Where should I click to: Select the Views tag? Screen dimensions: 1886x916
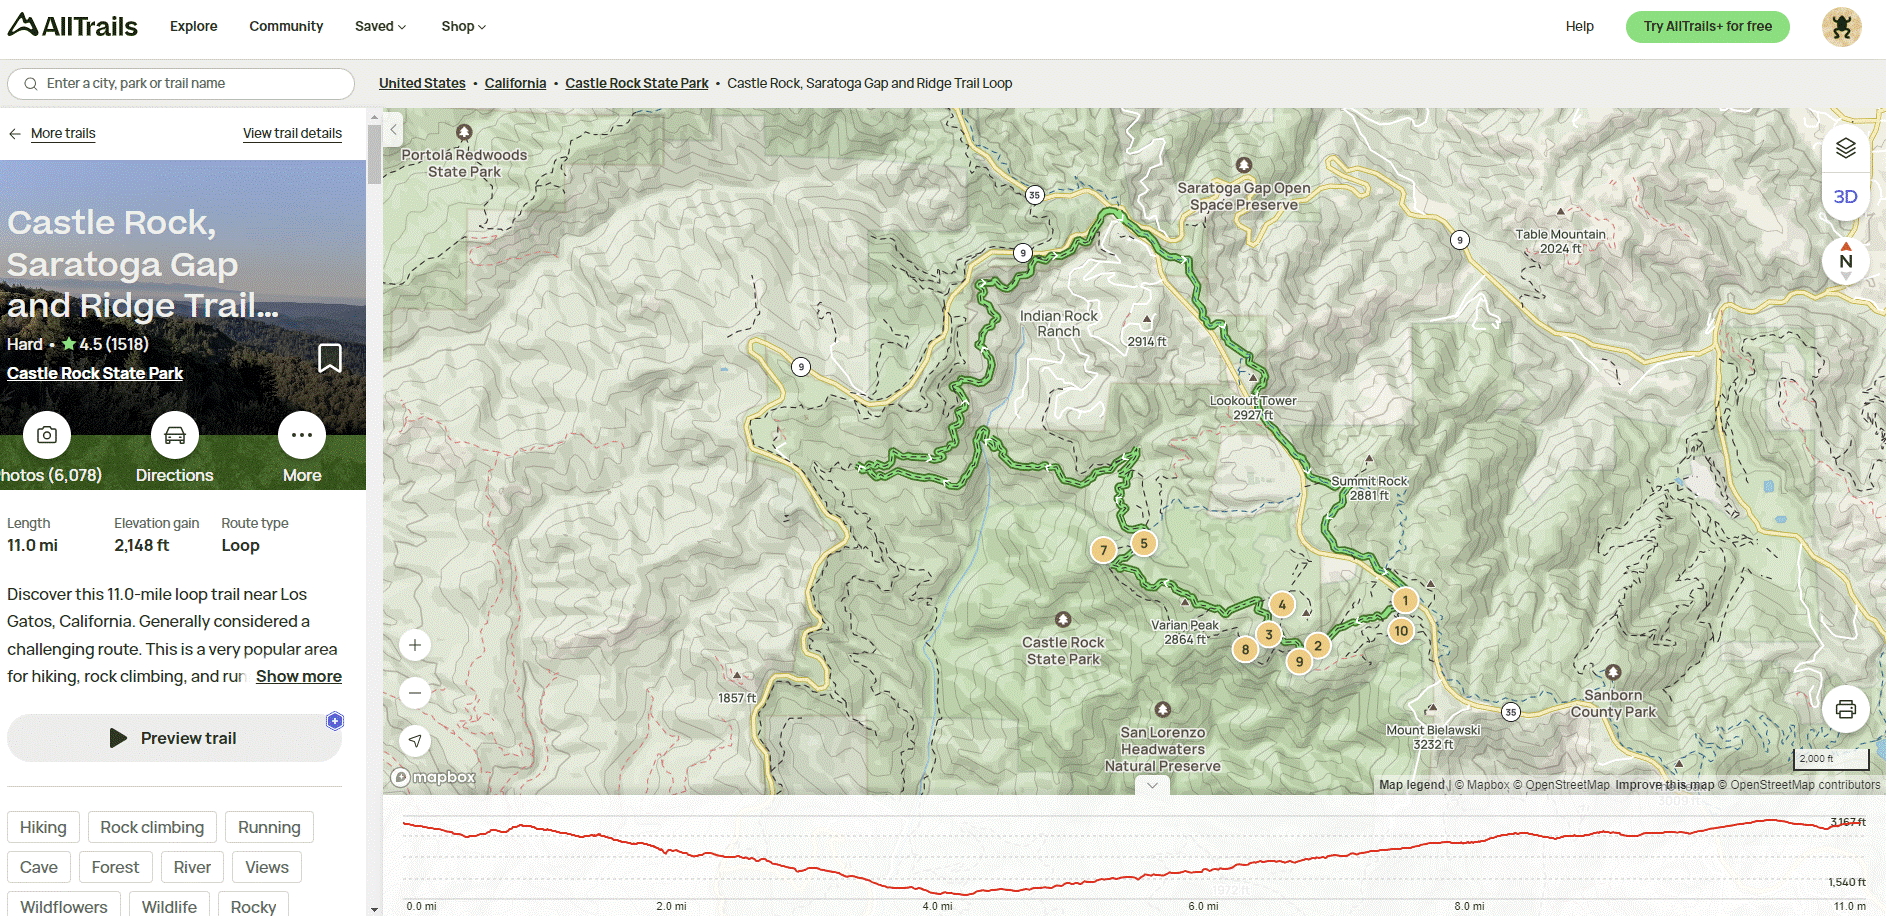click(267, 867)
